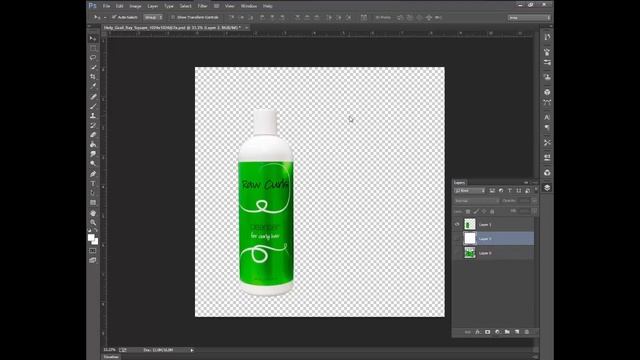Select the Brush tool
The width and height of the screenshot is (640, 360).
click(x=93, y=107)
